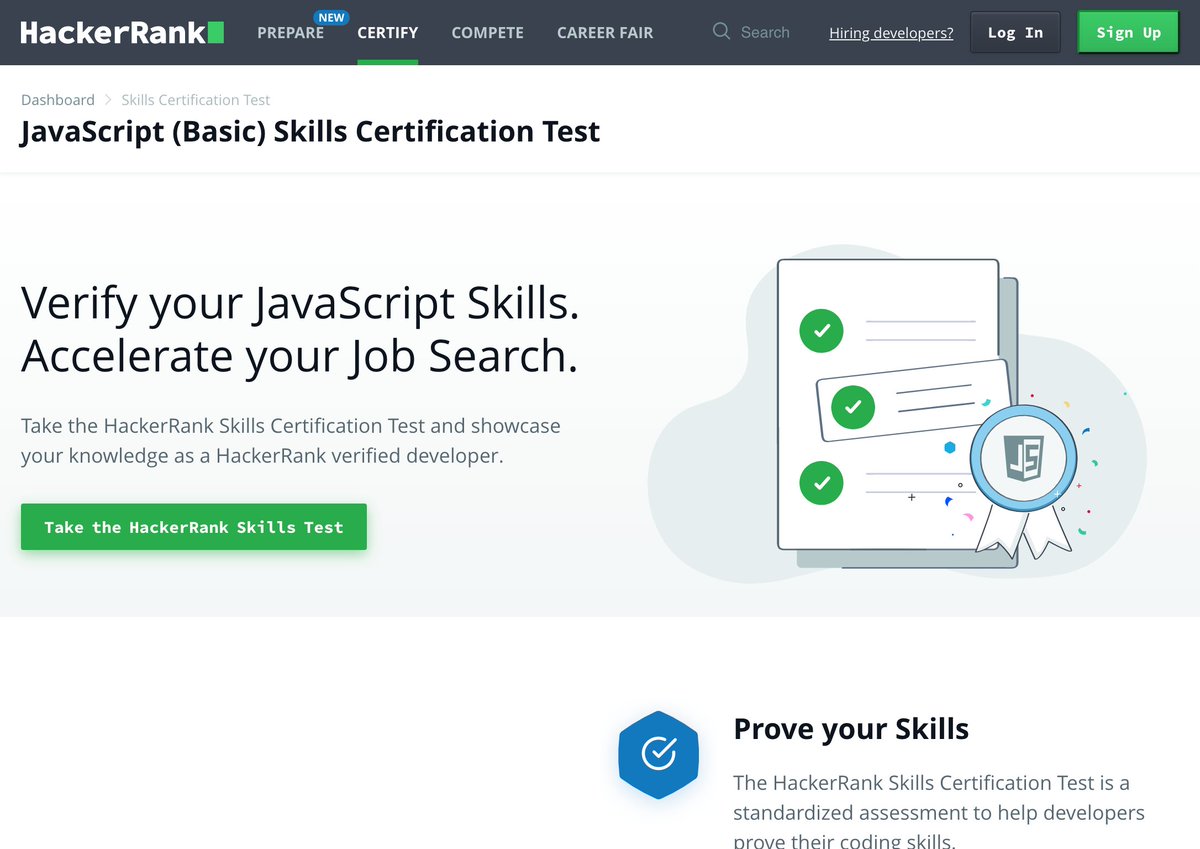Click the Log In button

click(x=1015, y=32)
